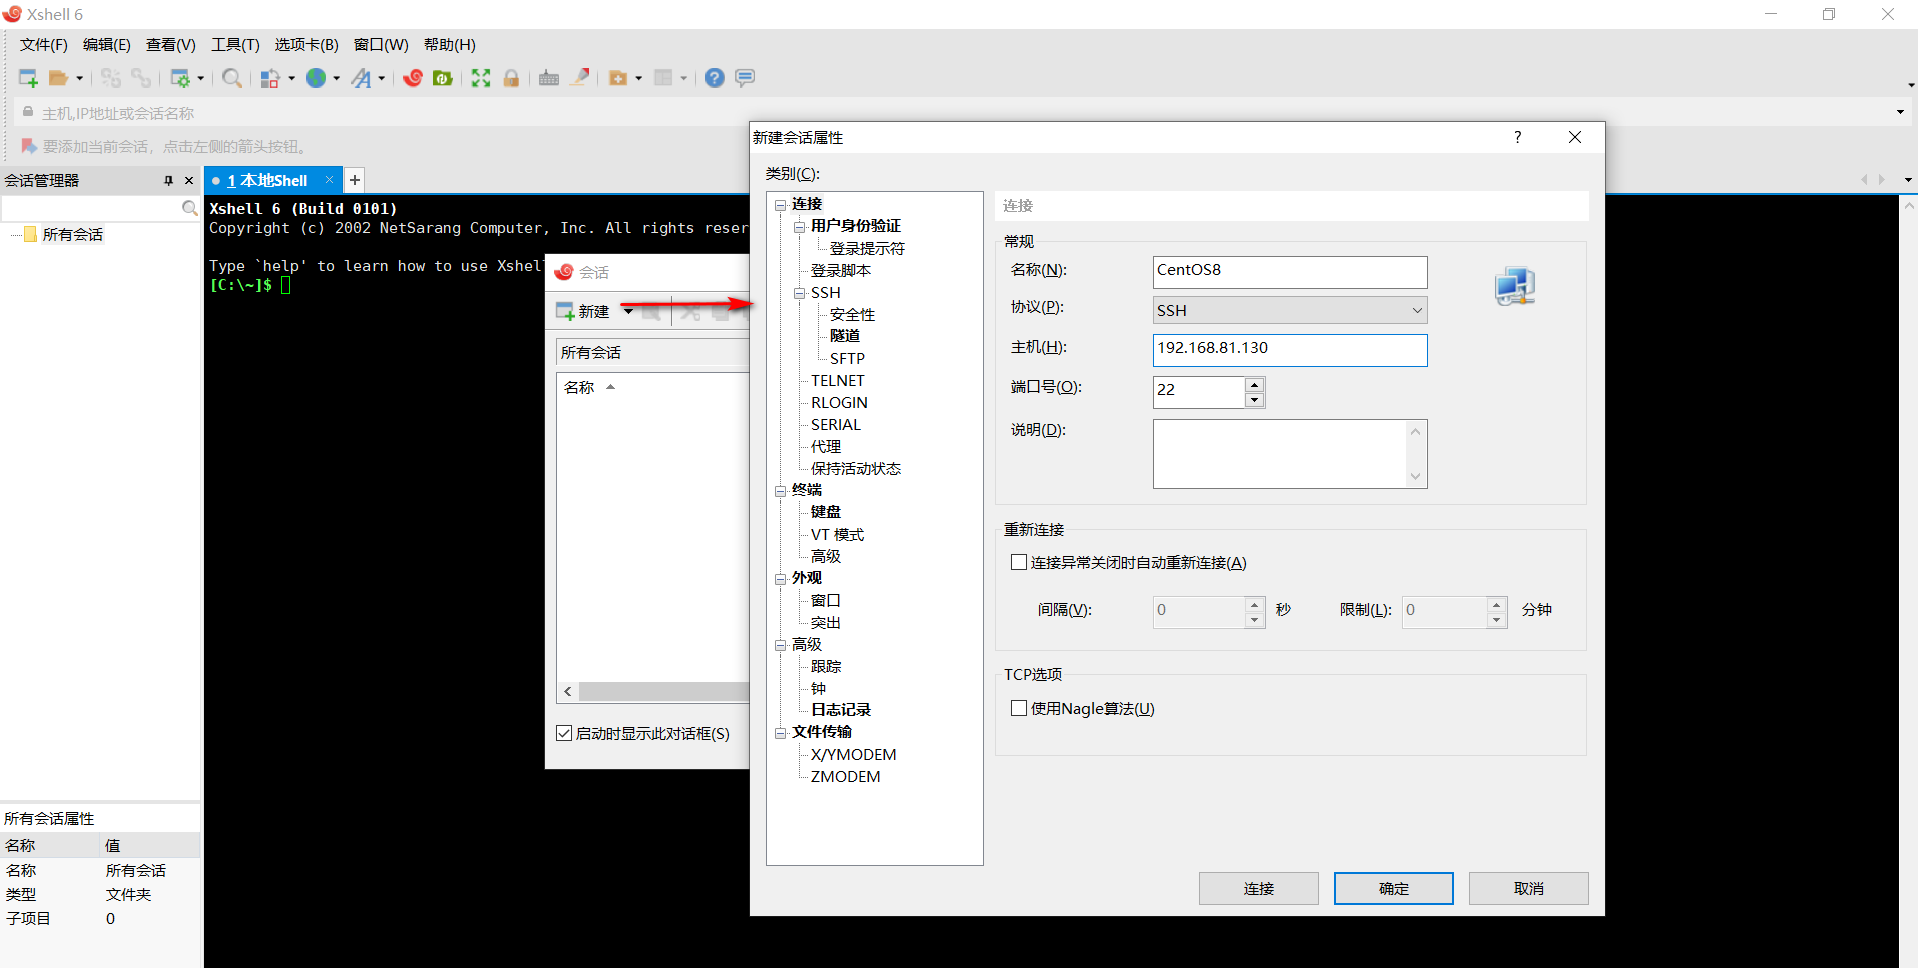Increase the port number with up stepper
Image resolution: width=1918 pixels, height=968 pixels.
(x=1254, y=384)
